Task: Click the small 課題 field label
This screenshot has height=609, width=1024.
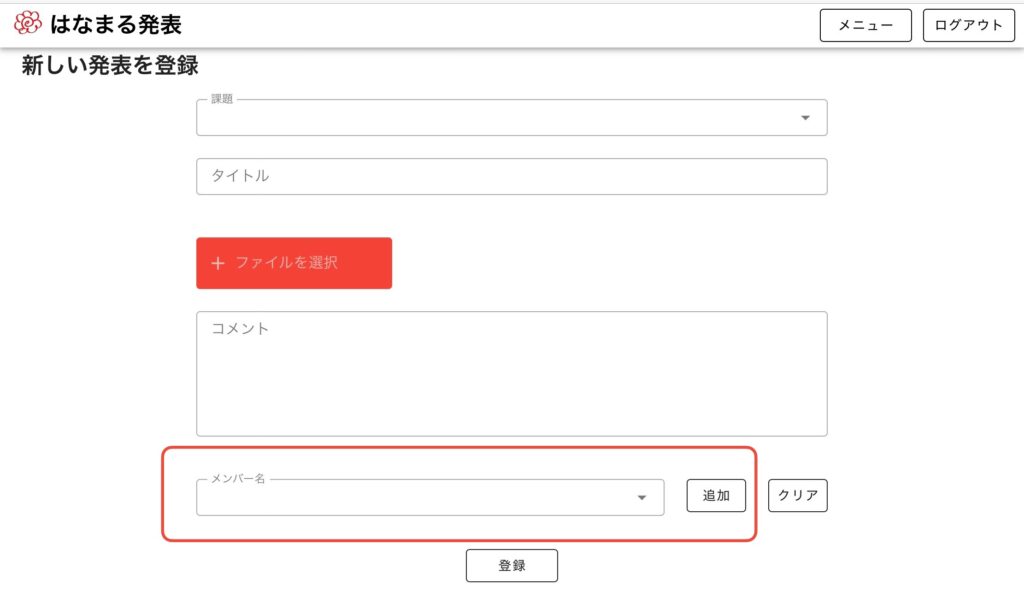Action: 222,100
